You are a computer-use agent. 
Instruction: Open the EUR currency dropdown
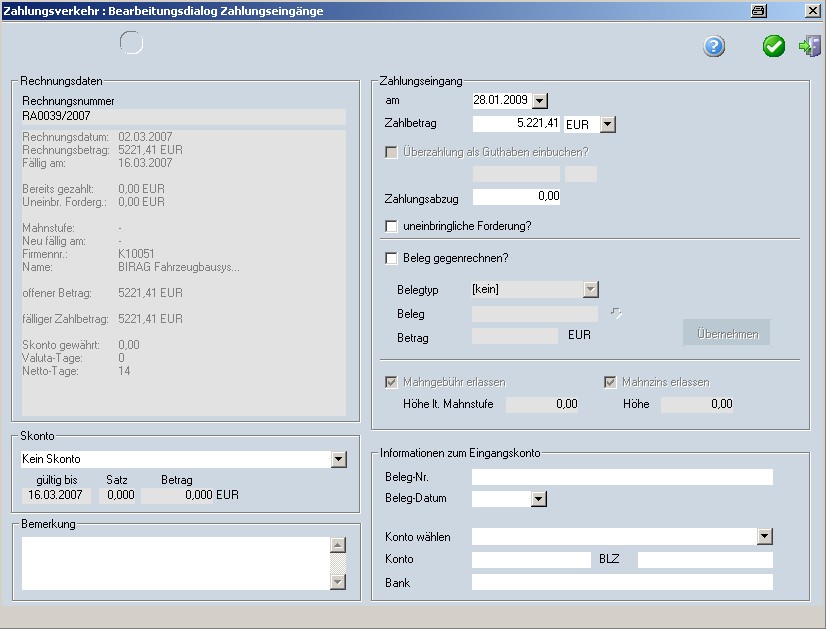coord(607,125)
